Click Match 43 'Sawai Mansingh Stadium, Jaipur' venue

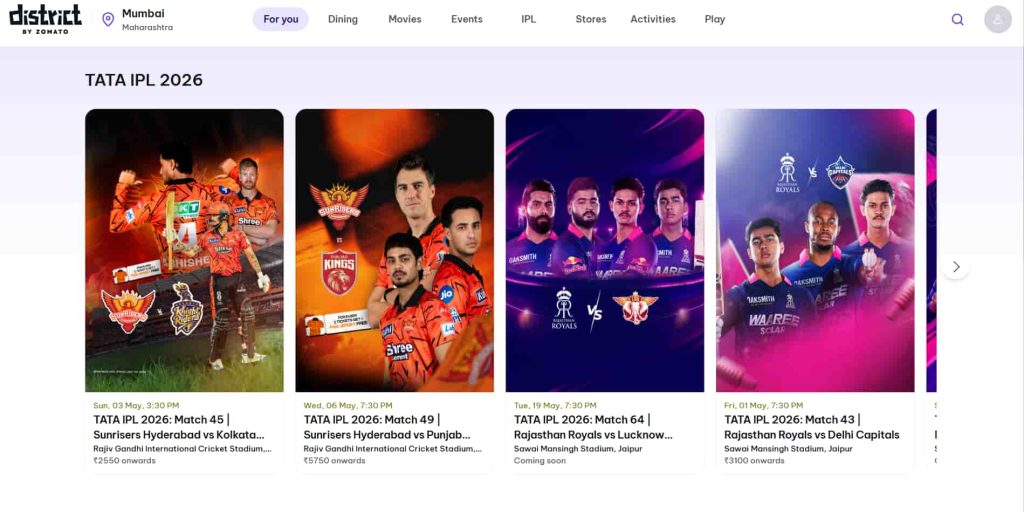tap(788, 449)
